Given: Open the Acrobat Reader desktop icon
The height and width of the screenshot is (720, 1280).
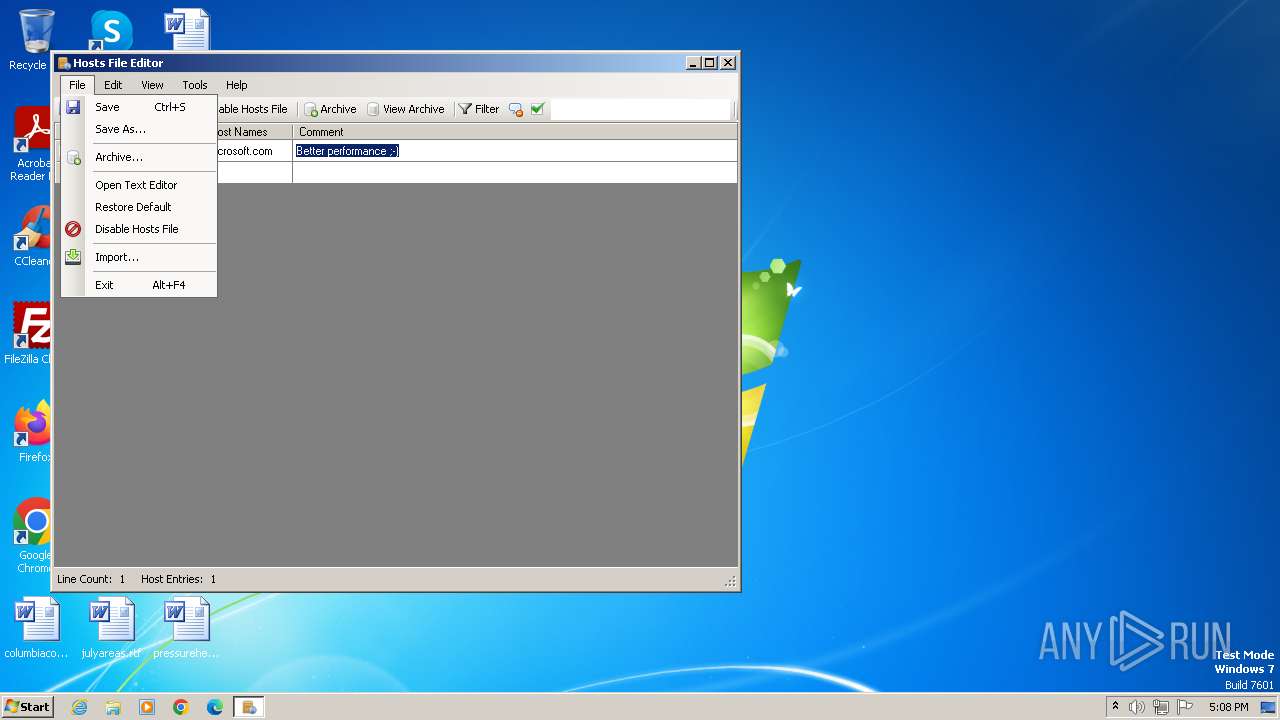Looking at the screenshot, I should 32,145.
